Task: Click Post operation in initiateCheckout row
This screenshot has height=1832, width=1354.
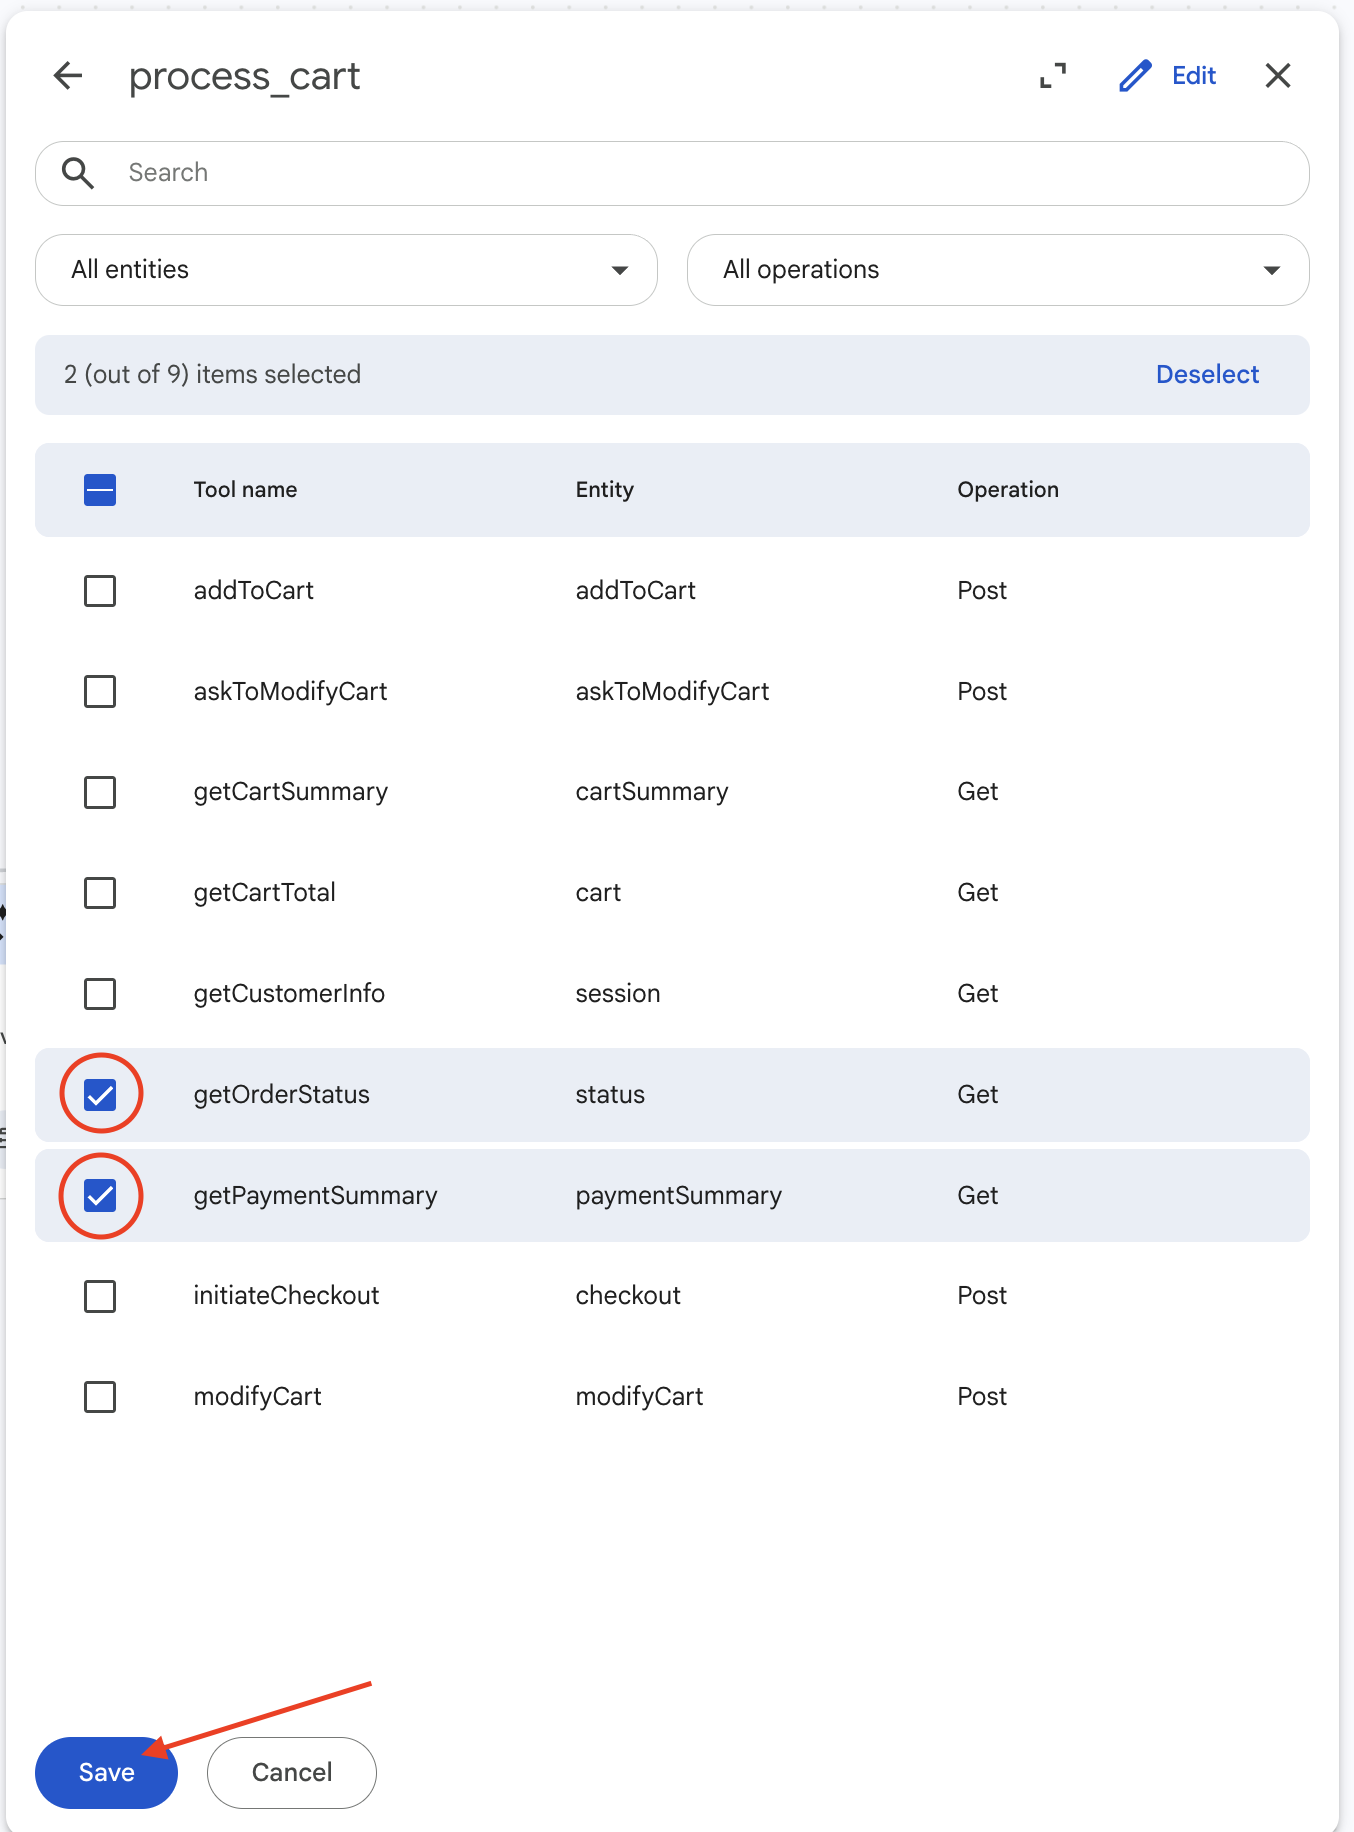Action: [982, 1296]
